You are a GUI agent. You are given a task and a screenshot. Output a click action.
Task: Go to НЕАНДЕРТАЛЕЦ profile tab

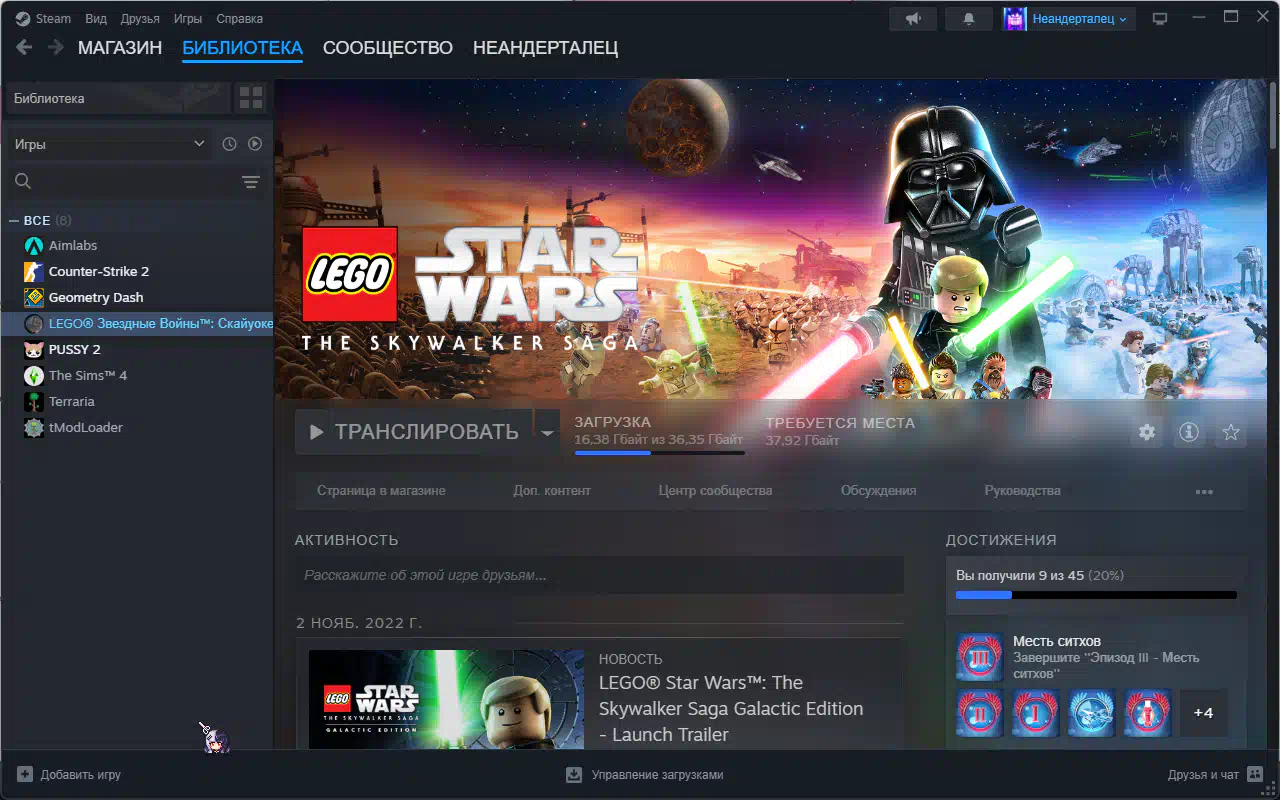tap(545, 48)
